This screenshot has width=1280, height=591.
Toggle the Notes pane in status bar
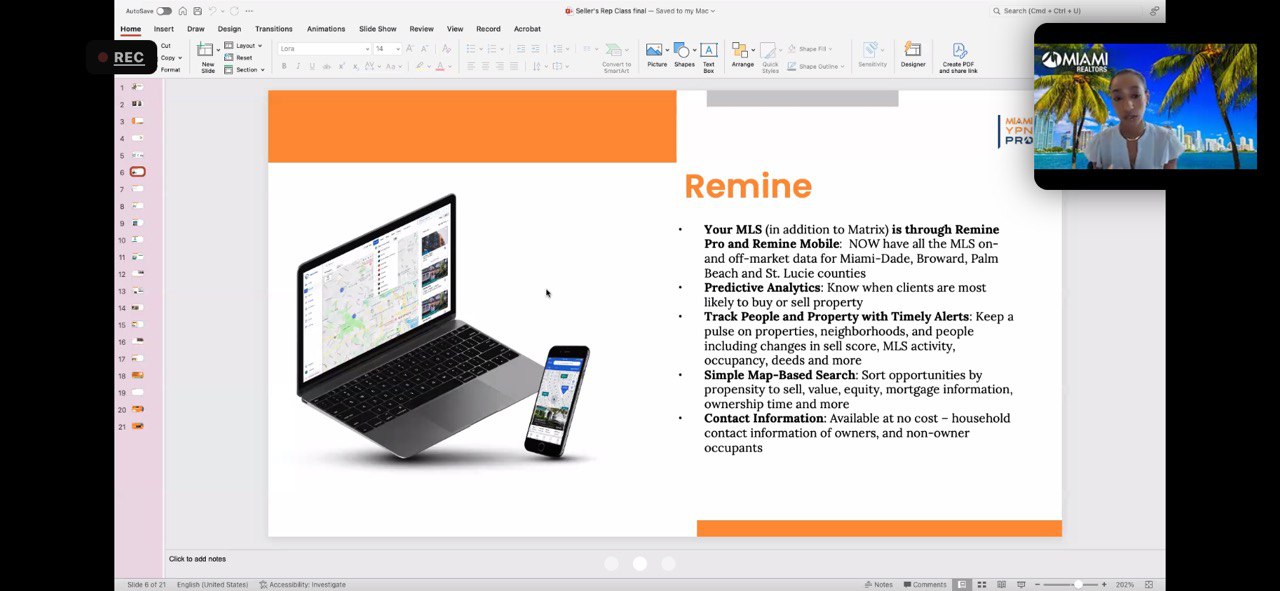(x=879, y=584)
